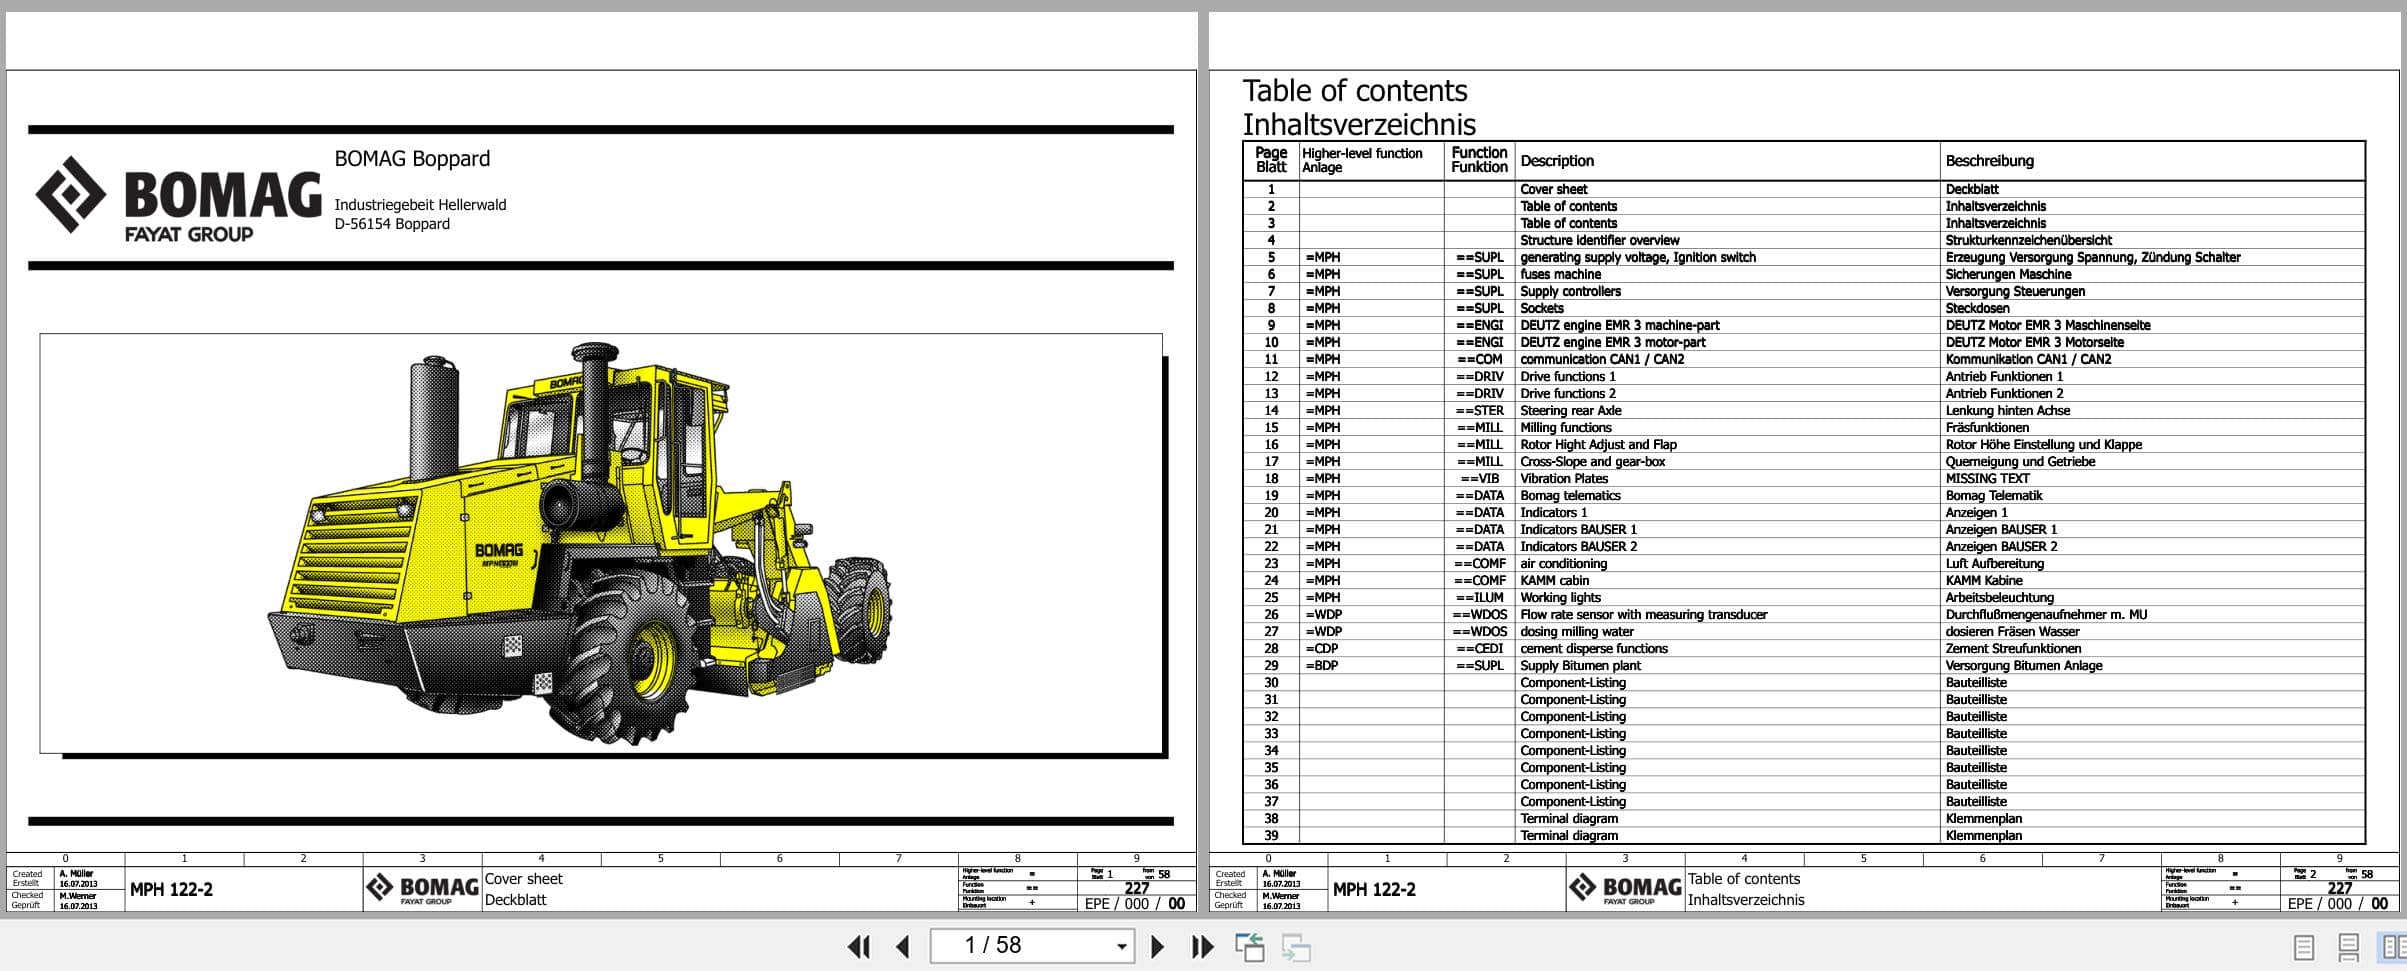Click 'KAMM cabin' entry

(x=1554, y=580)
